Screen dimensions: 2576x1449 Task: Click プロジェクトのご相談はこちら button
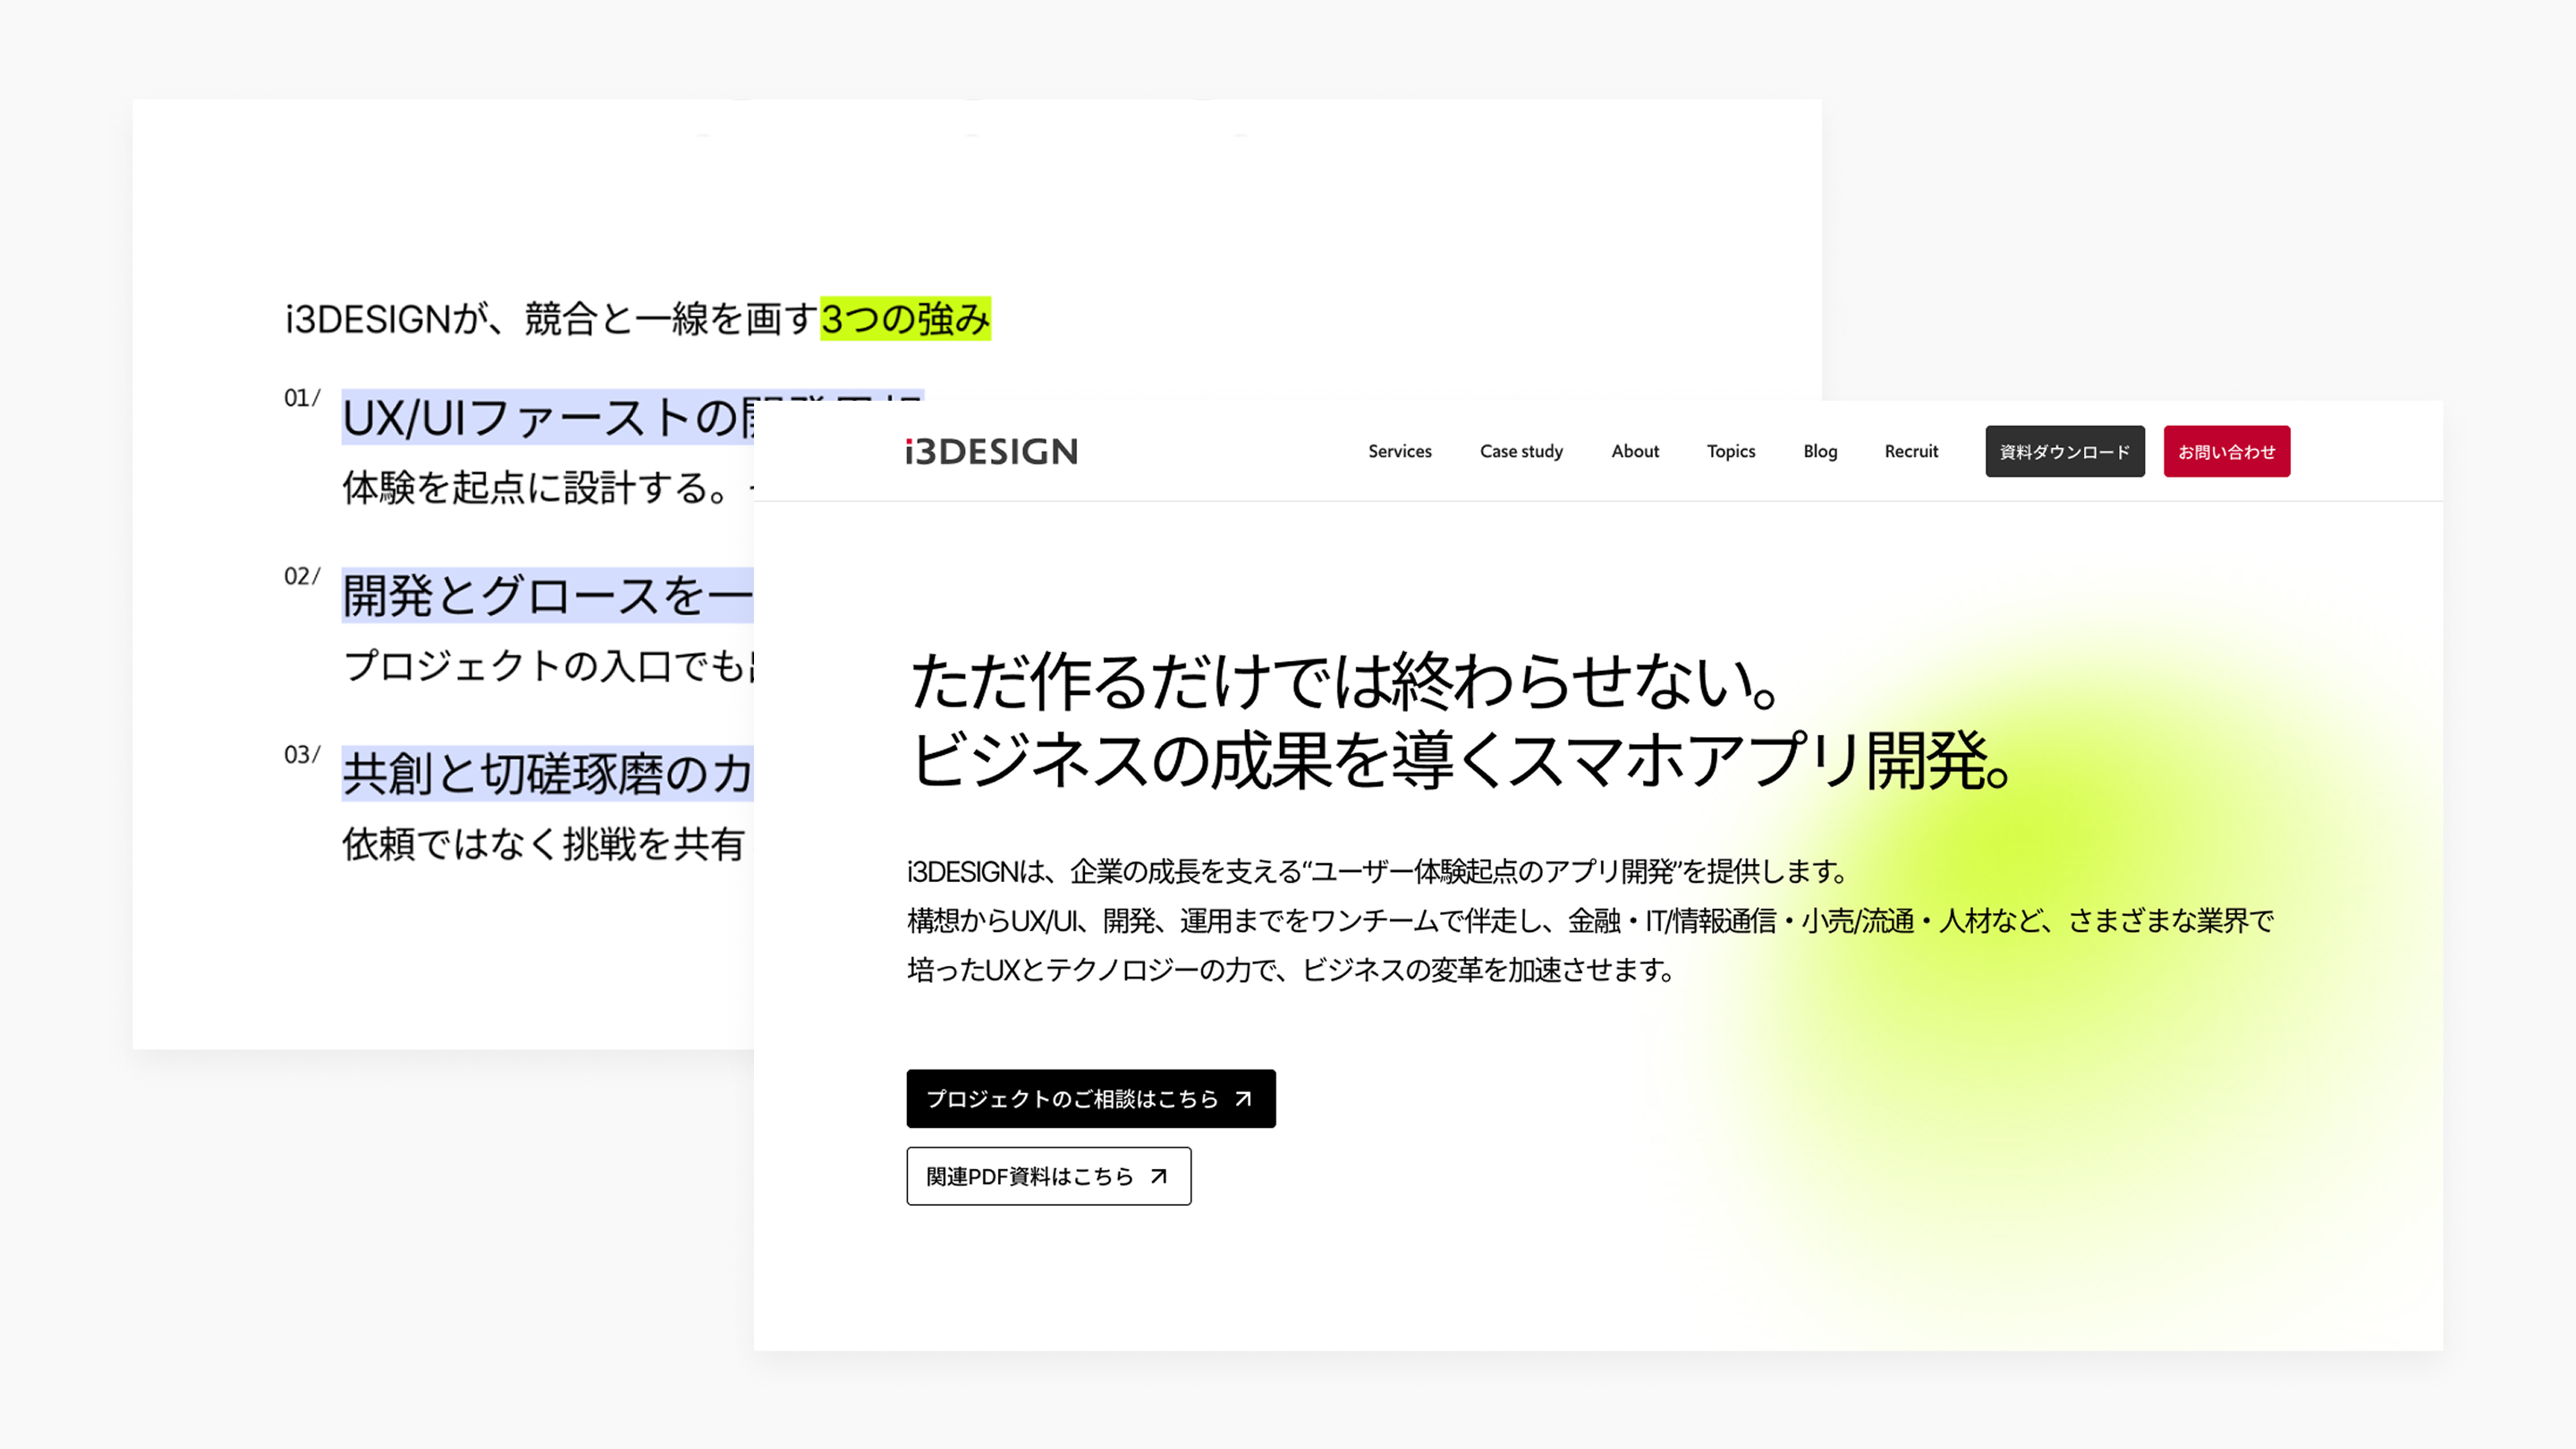click(1090, 1098)
